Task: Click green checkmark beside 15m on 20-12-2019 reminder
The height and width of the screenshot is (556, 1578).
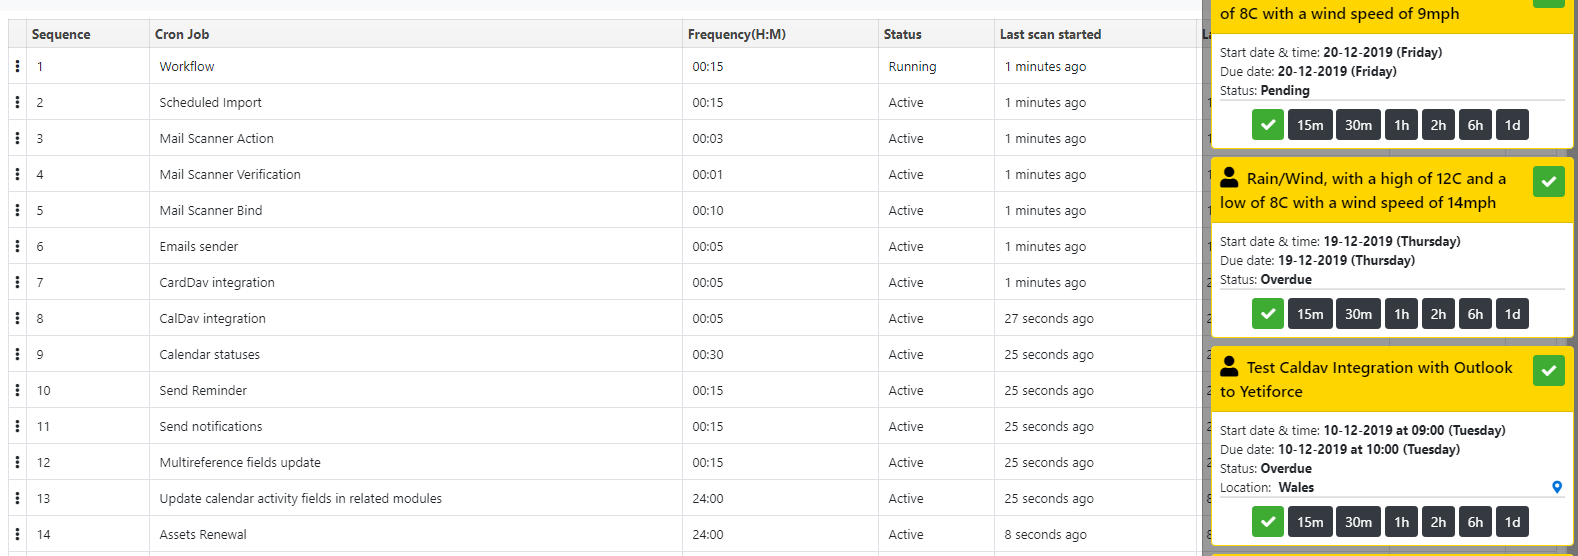Action: [1268, 125]
